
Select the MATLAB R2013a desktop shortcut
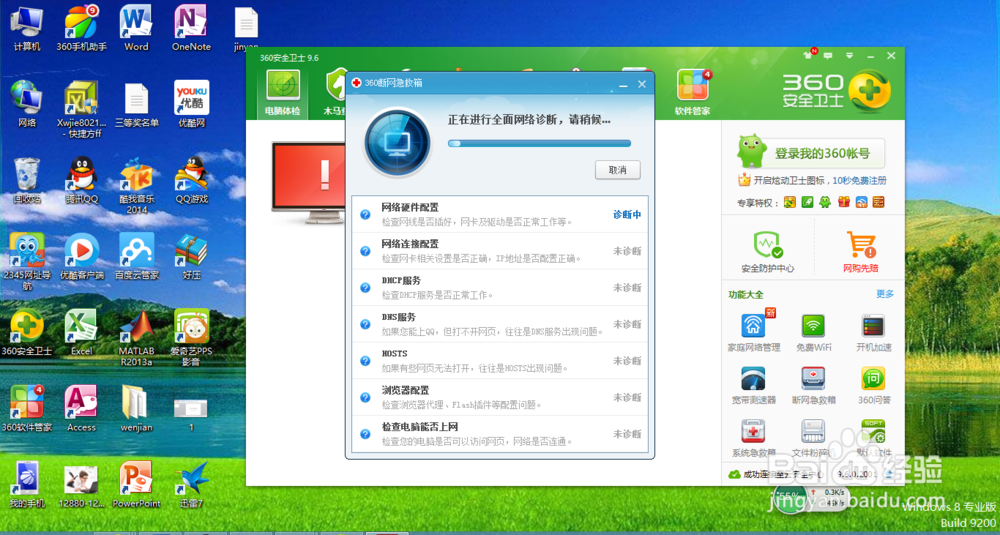coord(136,338)
